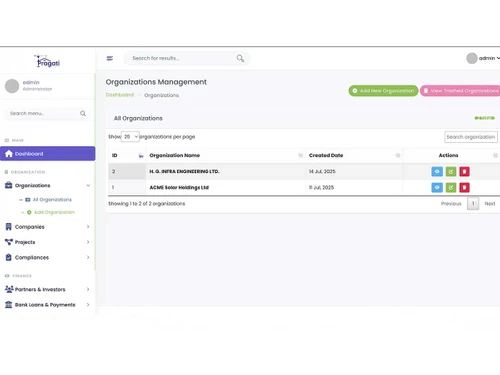
Task: Click the Organizations briefcase icon
Action: (x=9, y=185)
